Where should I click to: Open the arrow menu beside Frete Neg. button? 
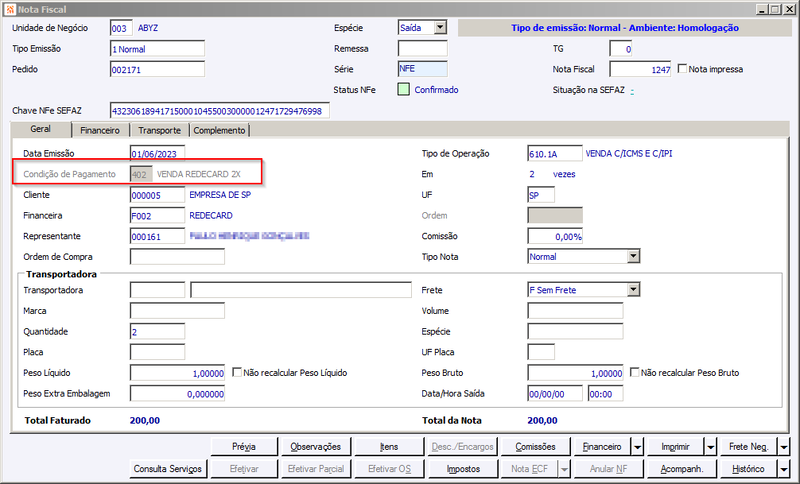pos(784,447)
